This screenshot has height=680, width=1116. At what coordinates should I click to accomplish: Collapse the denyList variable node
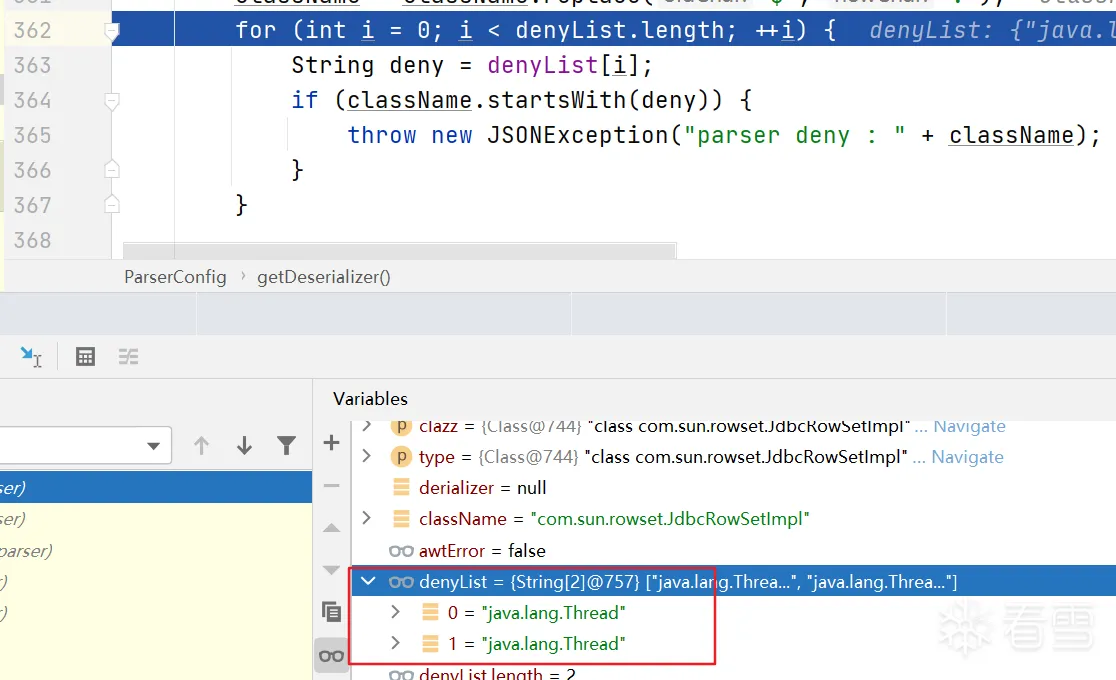pos(367,581)
